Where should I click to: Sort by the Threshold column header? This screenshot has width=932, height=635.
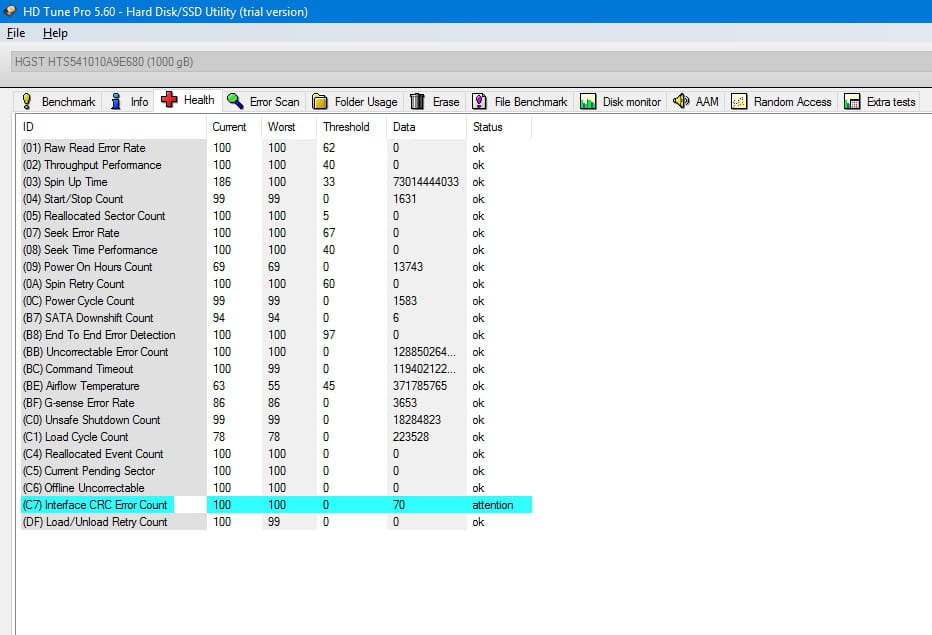pyautogui.click(x=346, y=127)
